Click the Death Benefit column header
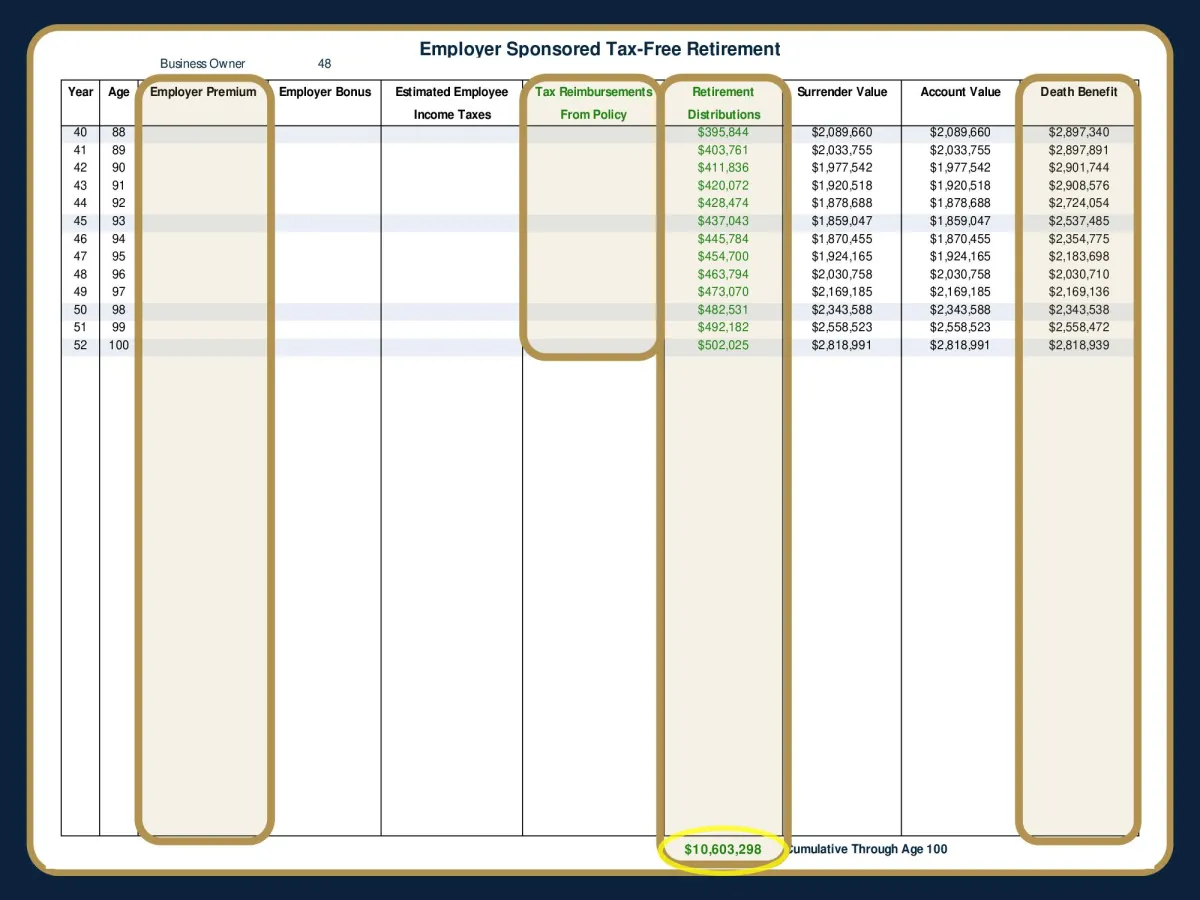 click(x=1079, y=92)
